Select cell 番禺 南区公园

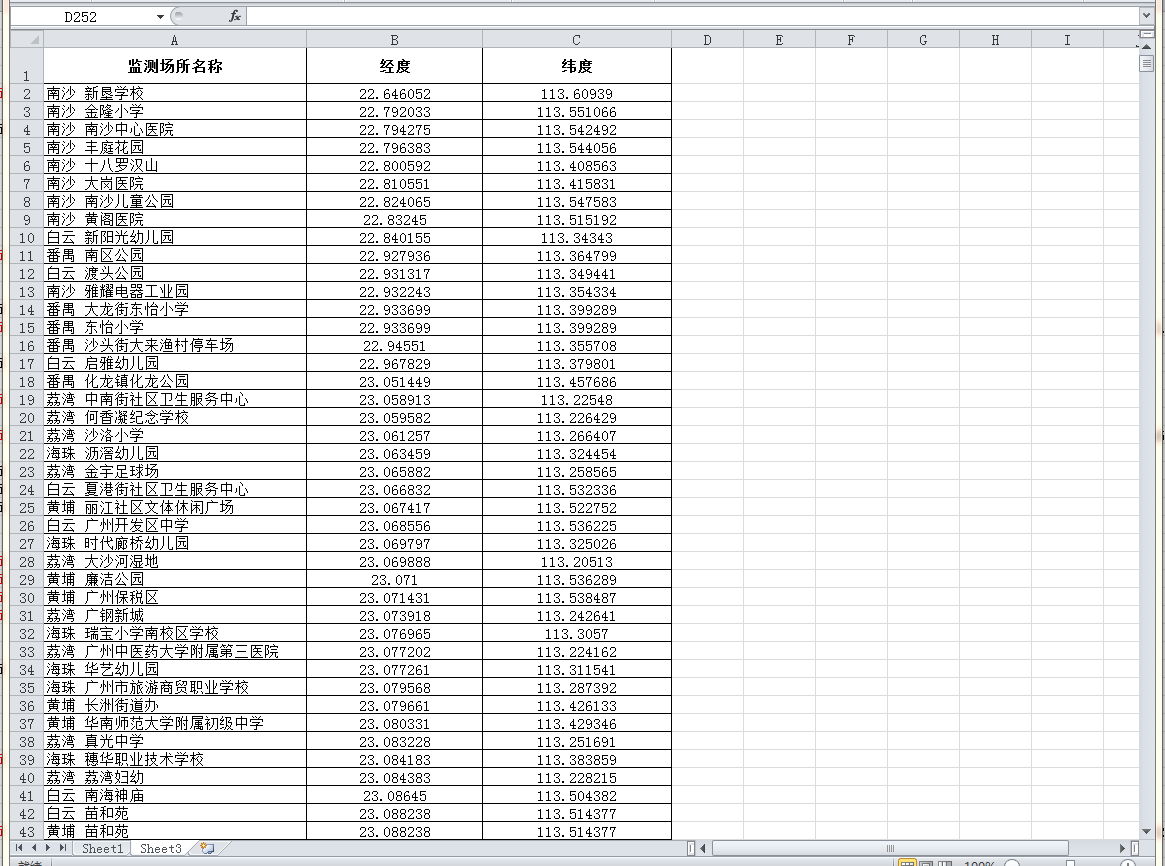pos(175,255)
